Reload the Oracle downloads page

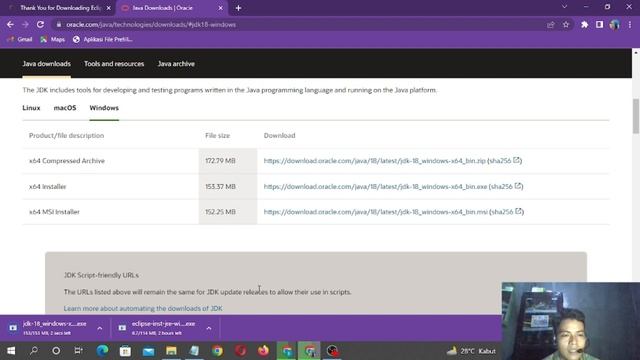tap(40, 24)
